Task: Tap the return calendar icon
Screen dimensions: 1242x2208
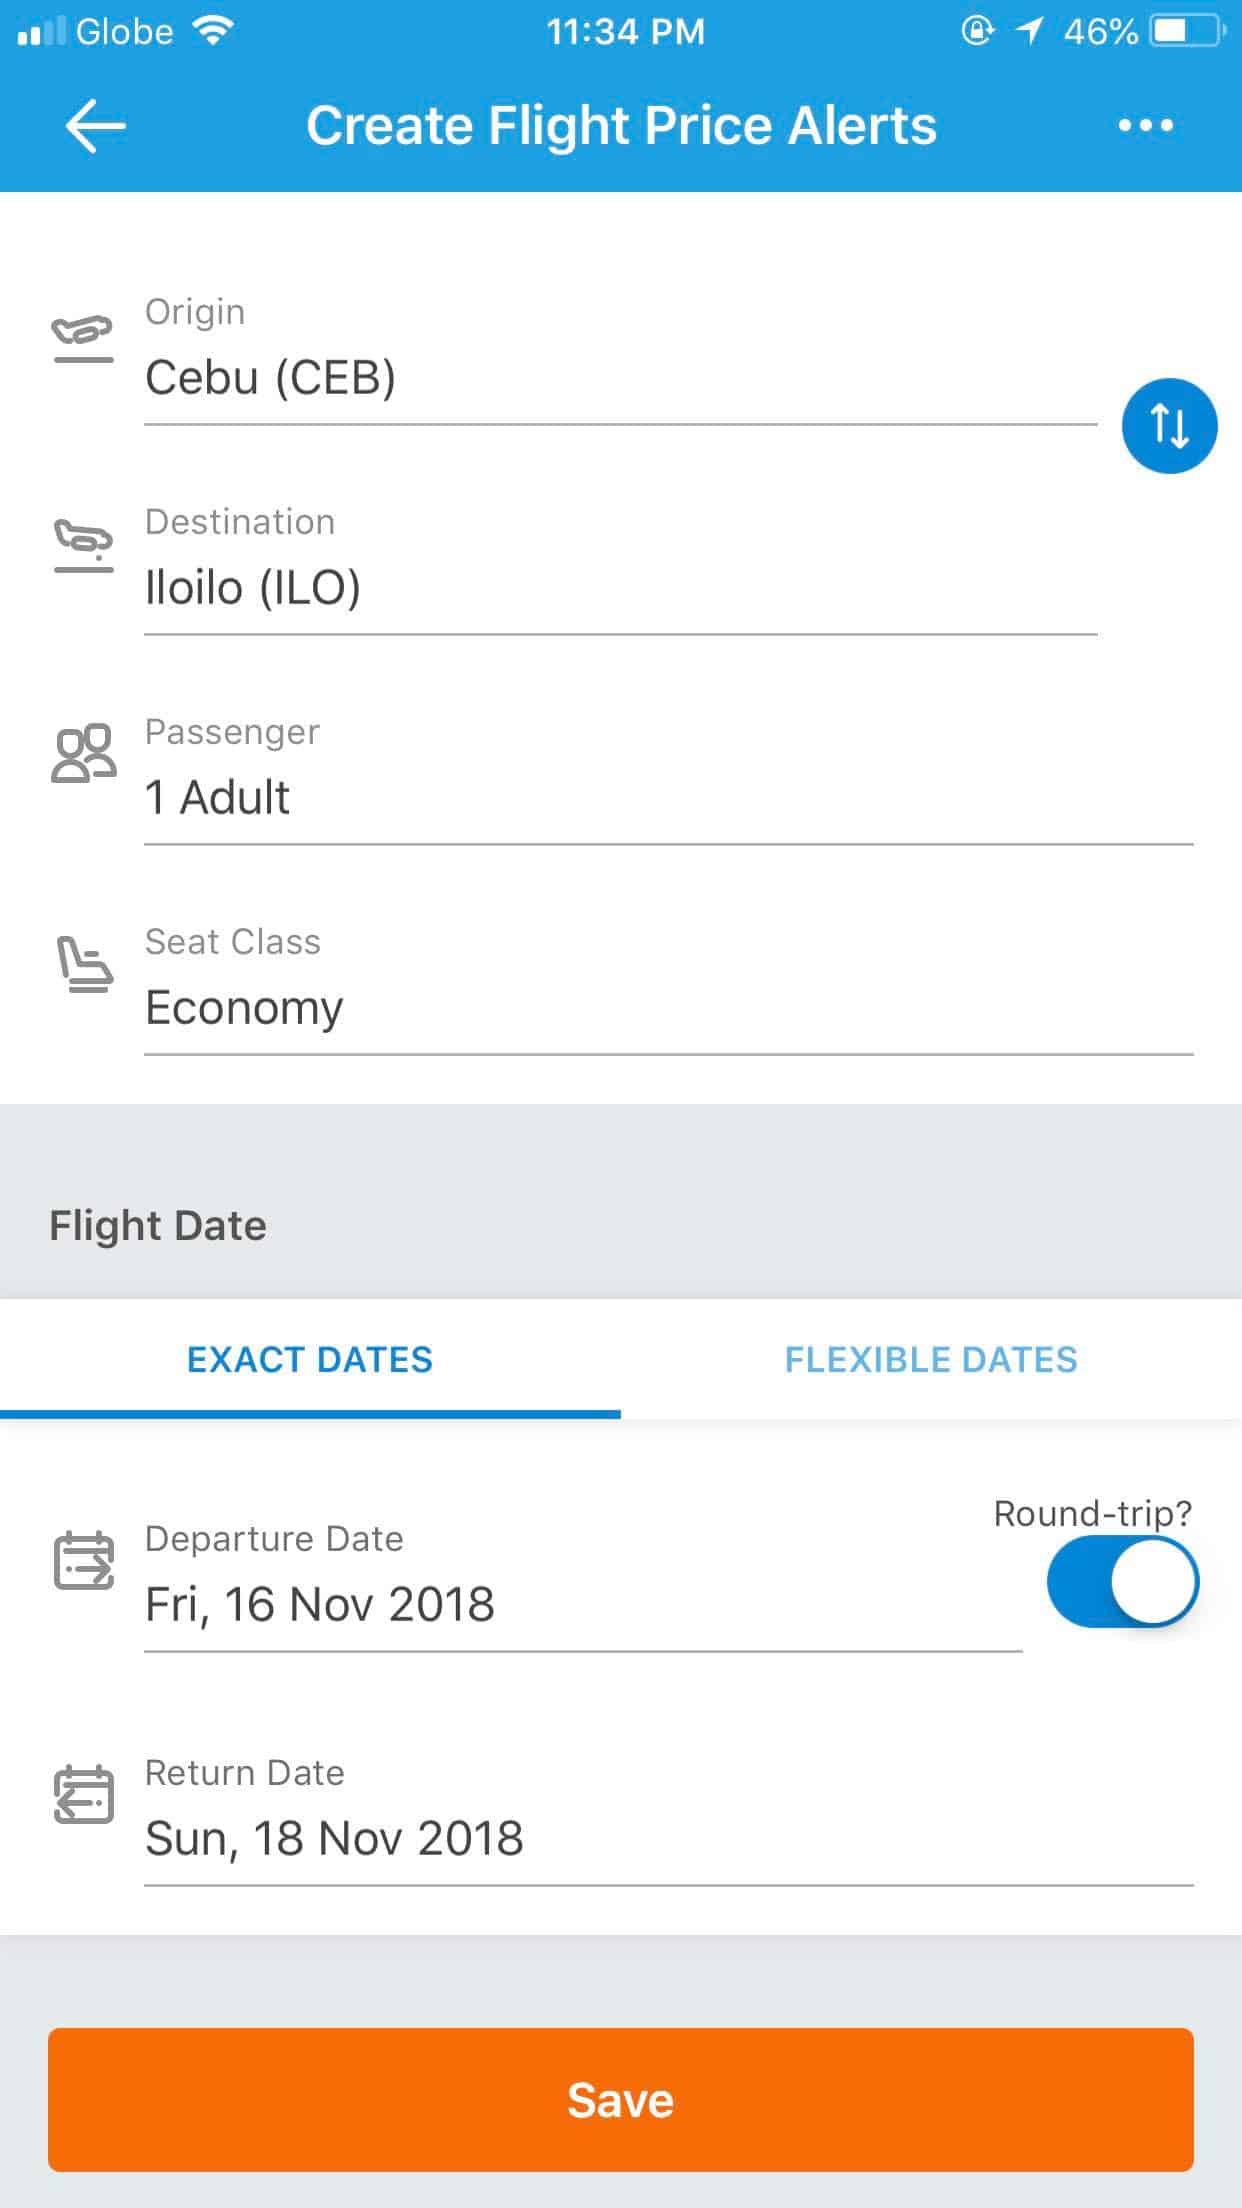Action: click(83, 1795)
